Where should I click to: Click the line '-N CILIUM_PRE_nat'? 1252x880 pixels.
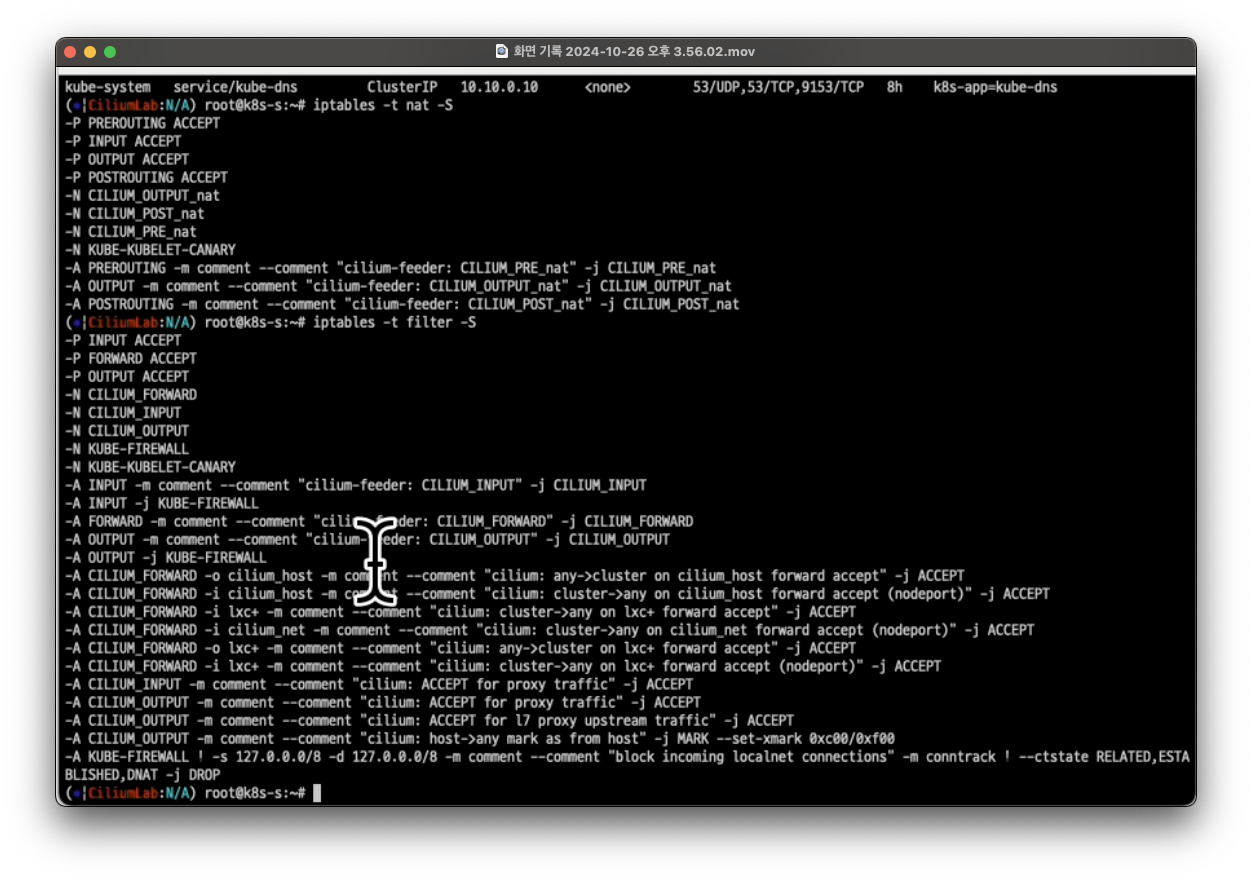coord(130,231)
